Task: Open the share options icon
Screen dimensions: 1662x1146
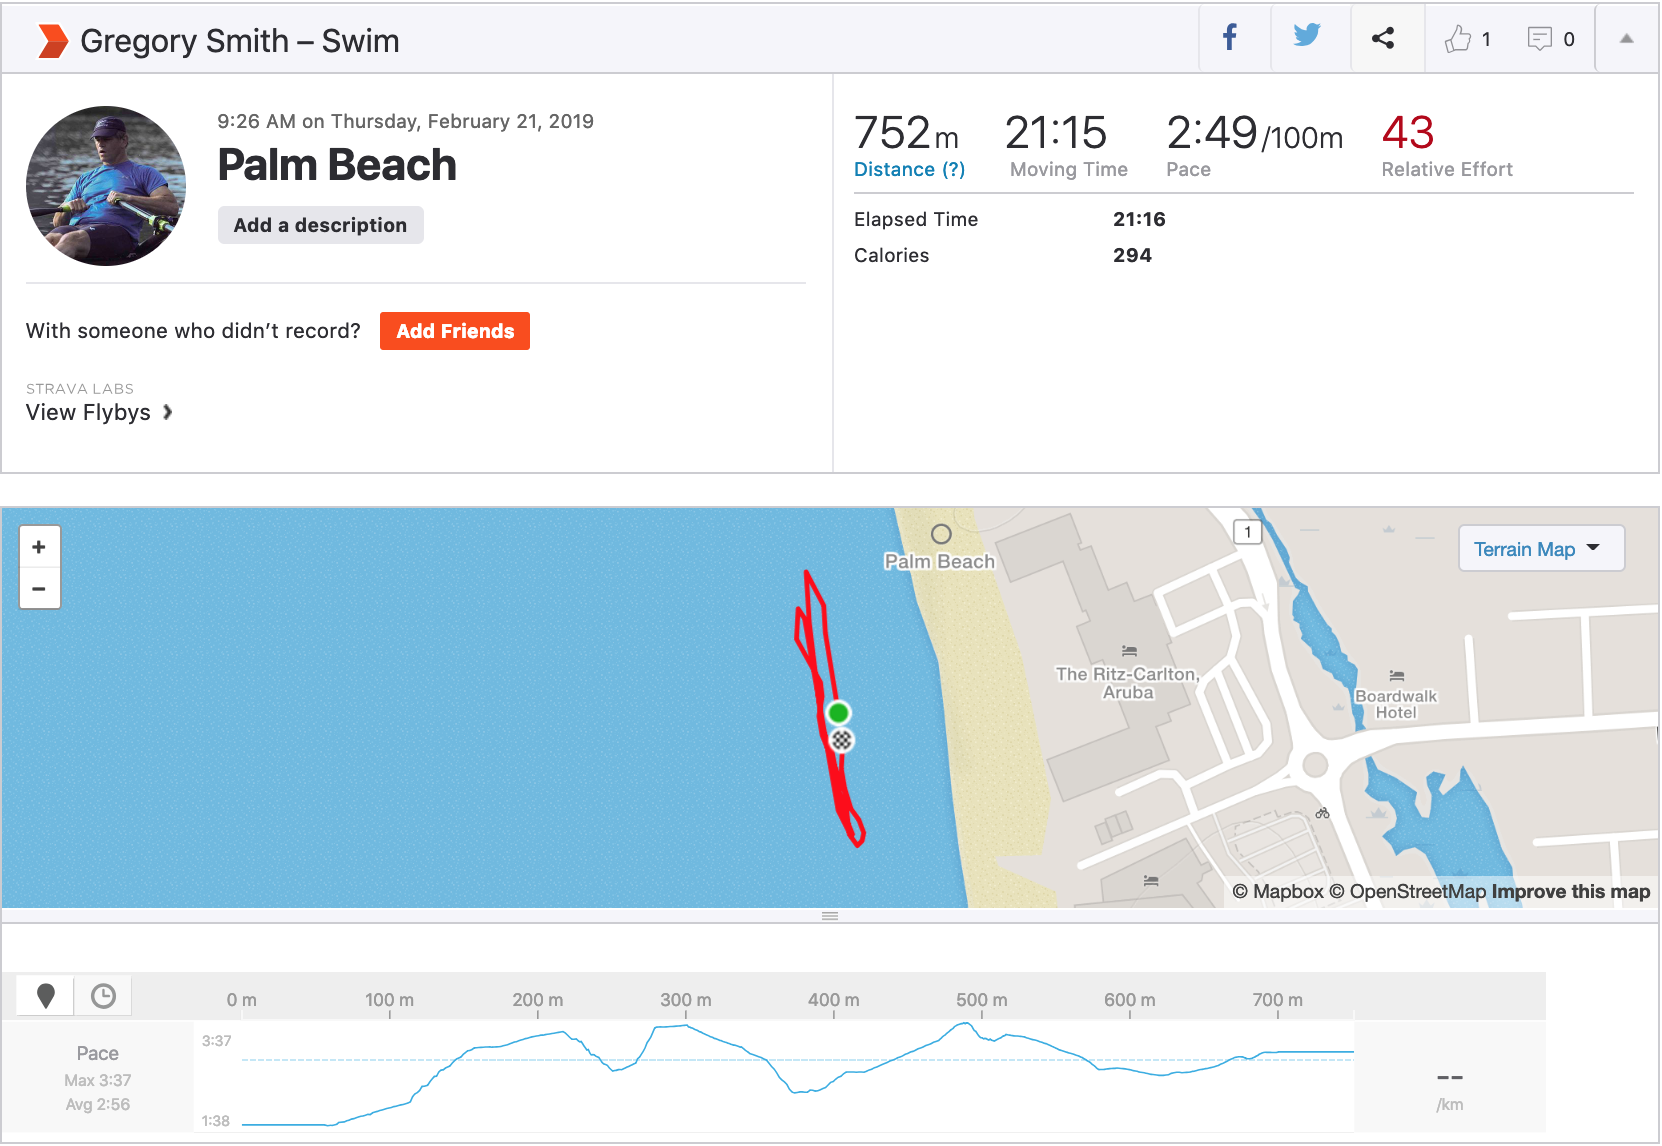Action: pos(1383,38)
